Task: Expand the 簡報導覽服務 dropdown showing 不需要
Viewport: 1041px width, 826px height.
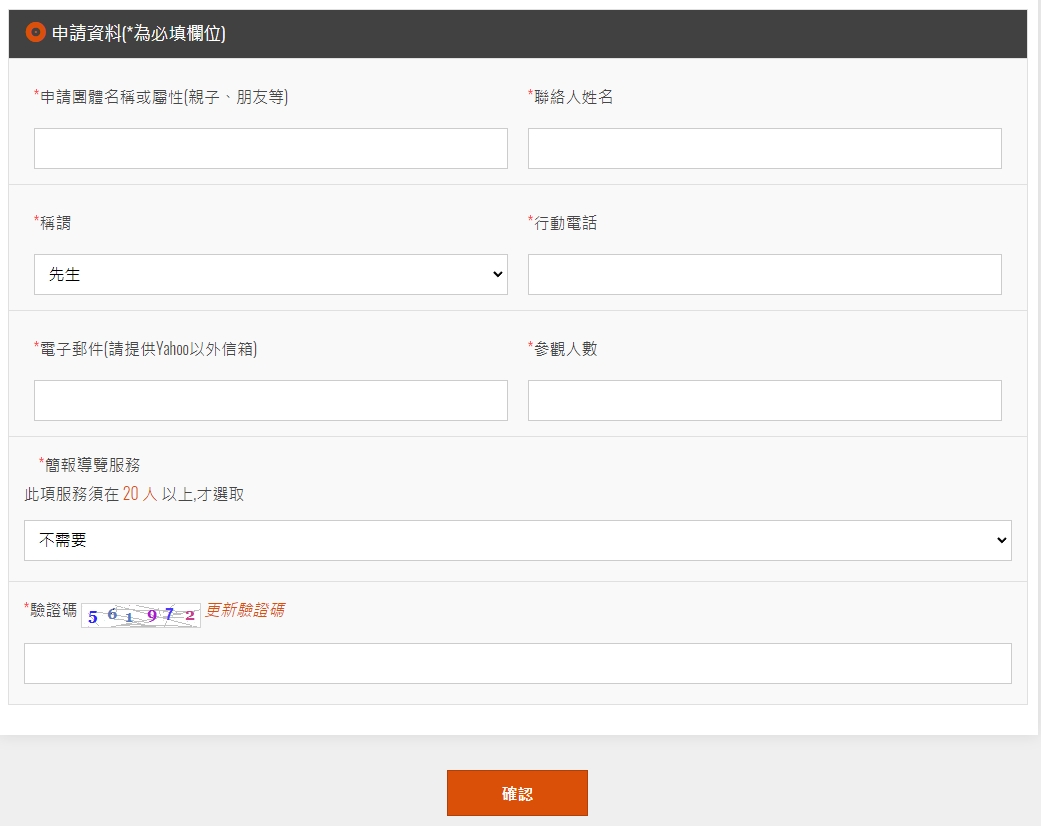Action: [517, 541]
